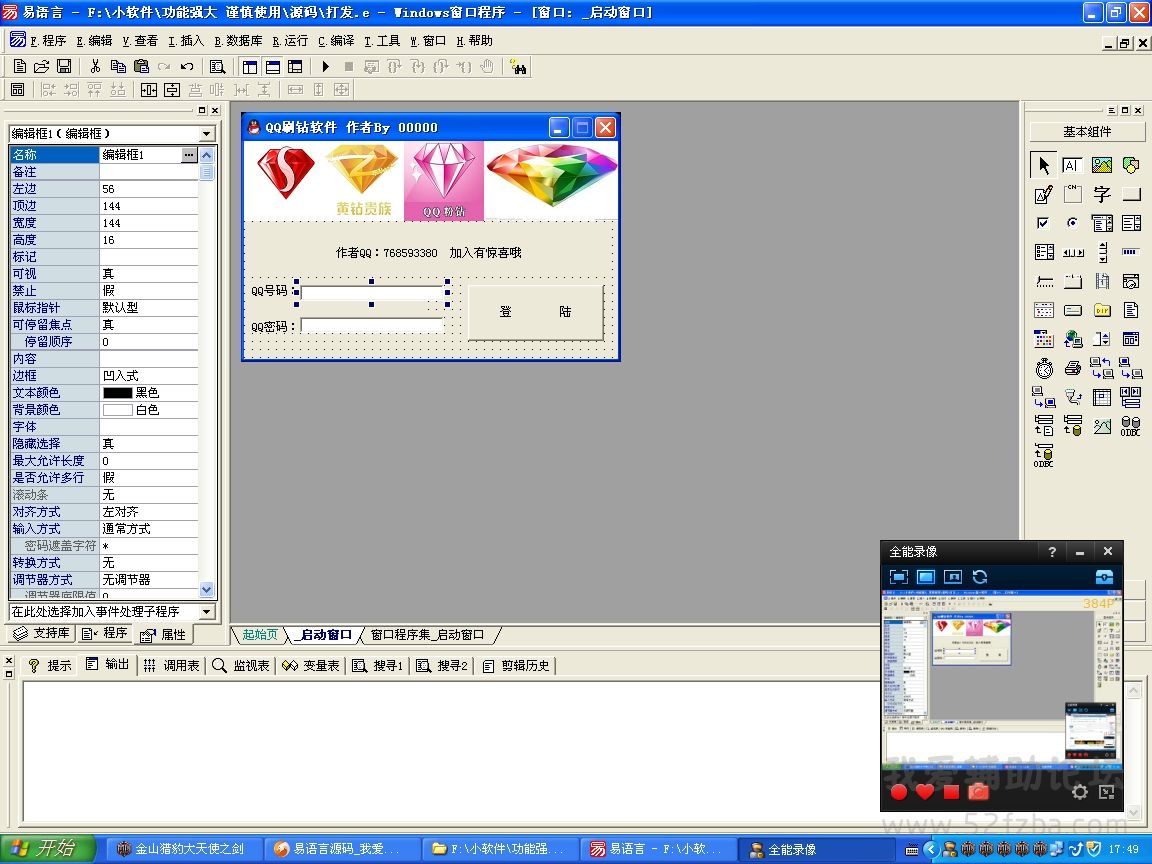Click the camera snapshot icon in 全能录像
This screenshot has width=1152, height=864.
978,791
